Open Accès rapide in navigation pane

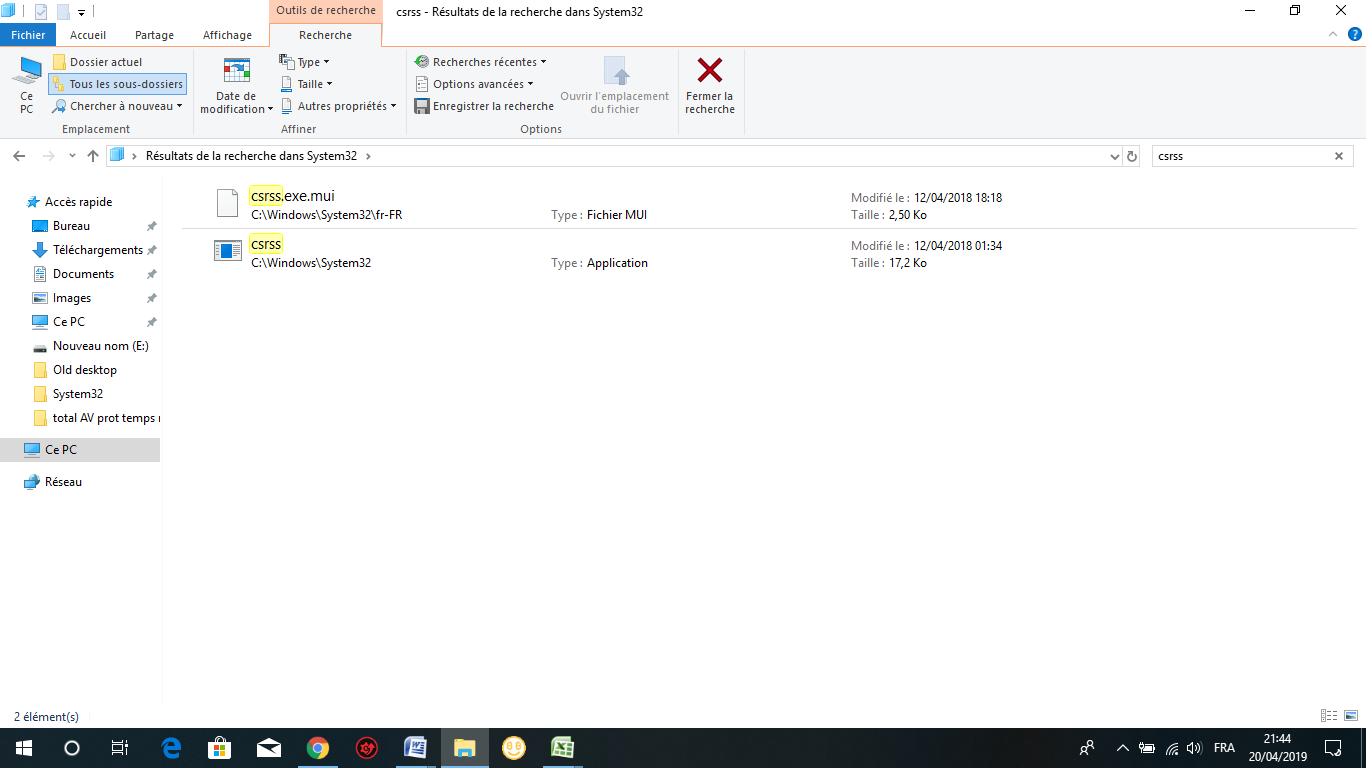[78, 202]
